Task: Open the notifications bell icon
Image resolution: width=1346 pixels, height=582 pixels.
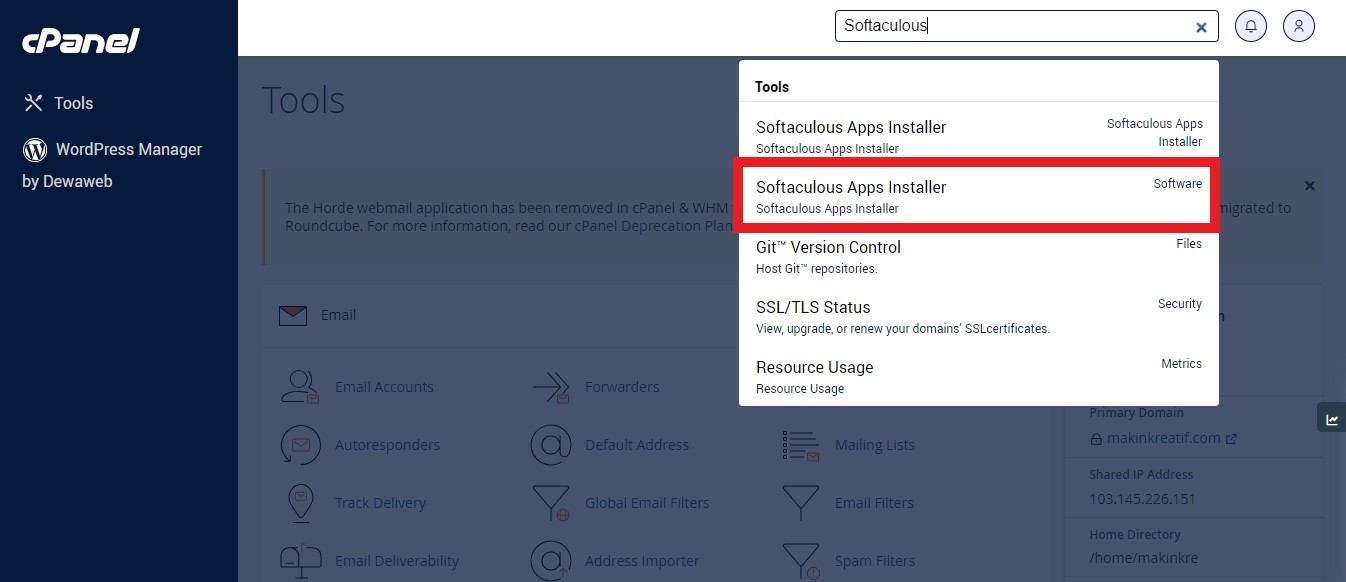Action: [1250, 26]
